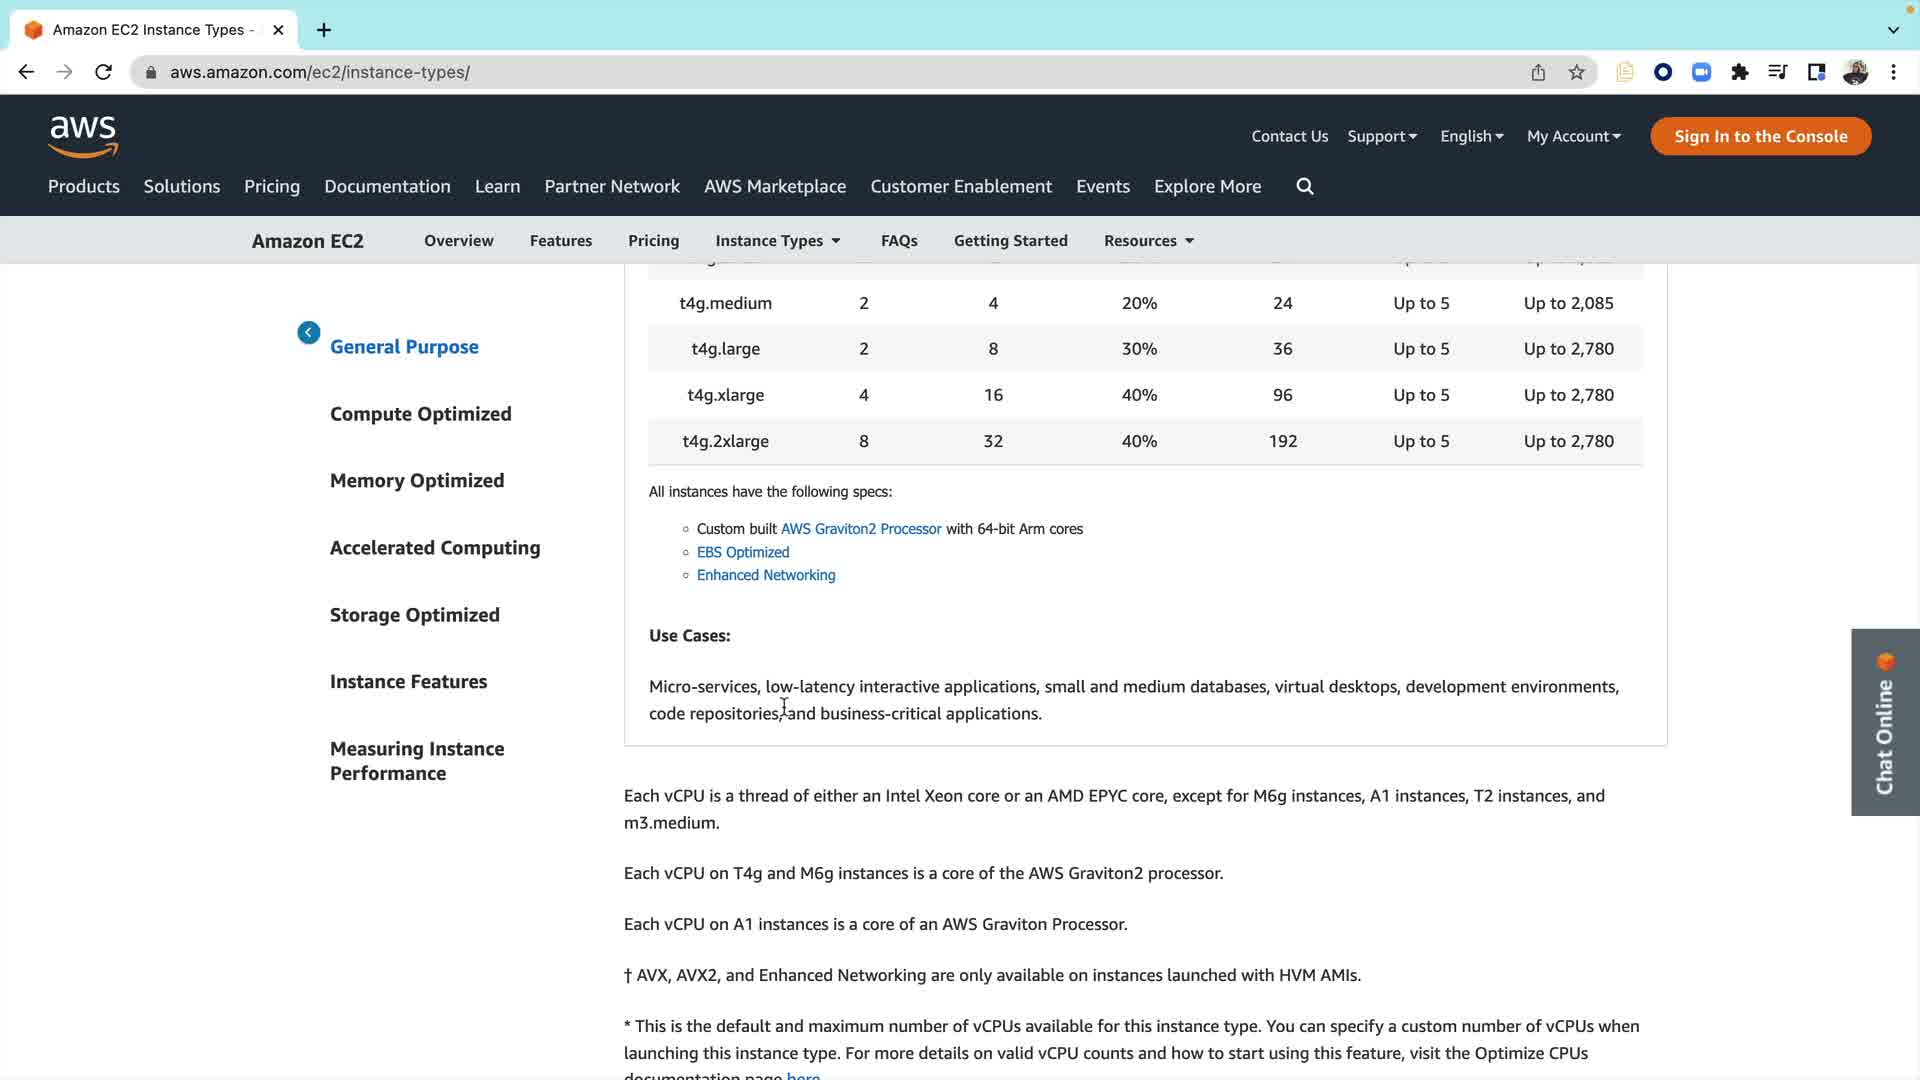Open a new browser tab
The height and width of the screenshot is (1080, 1920).
tap(324, 30)
